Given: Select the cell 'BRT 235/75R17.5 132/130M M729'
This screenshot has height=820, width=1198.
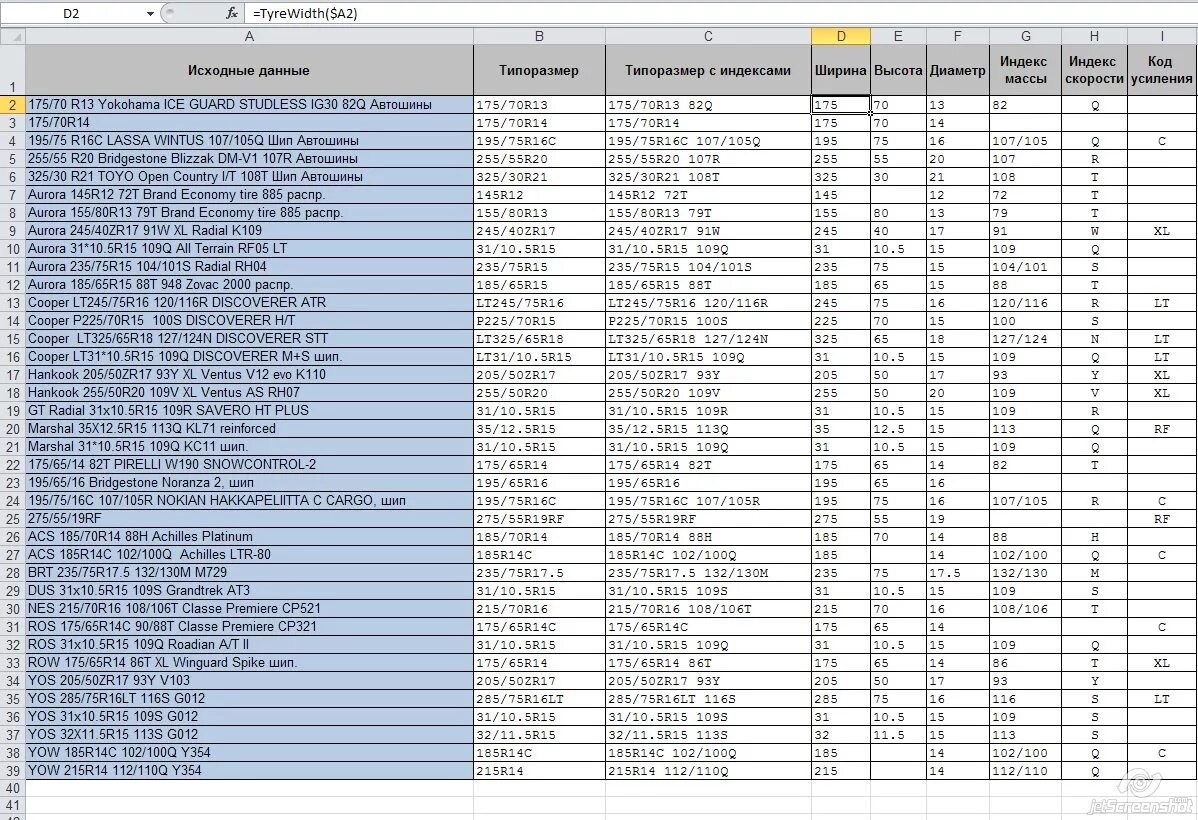Looking at the screenshot, I should click(x=249, y=572).
